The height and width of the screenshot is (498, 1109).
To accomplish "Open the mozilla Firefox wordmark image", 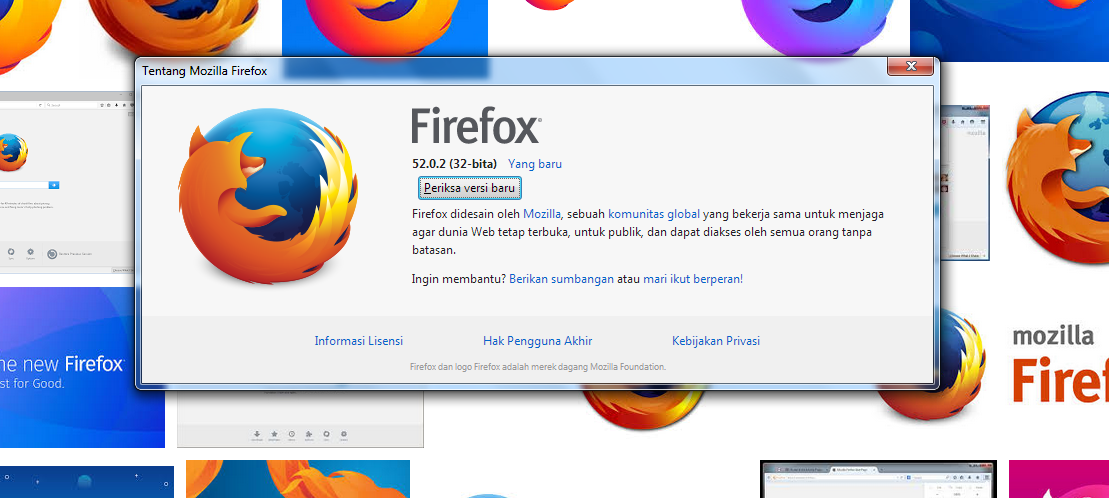I will pos(1061,364).
